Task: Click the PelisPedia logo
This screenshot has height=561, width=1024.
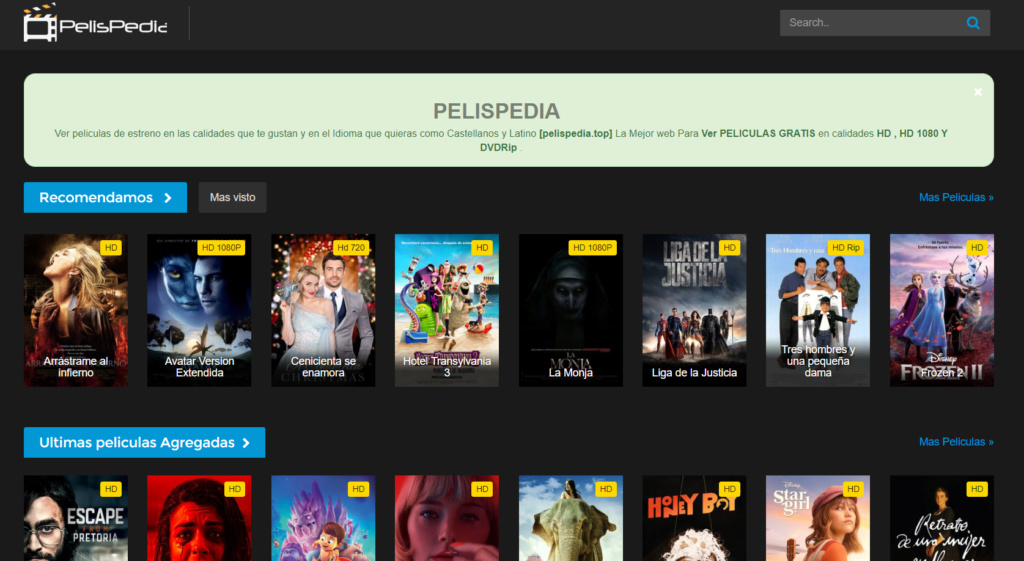Action: pos(95,23)
